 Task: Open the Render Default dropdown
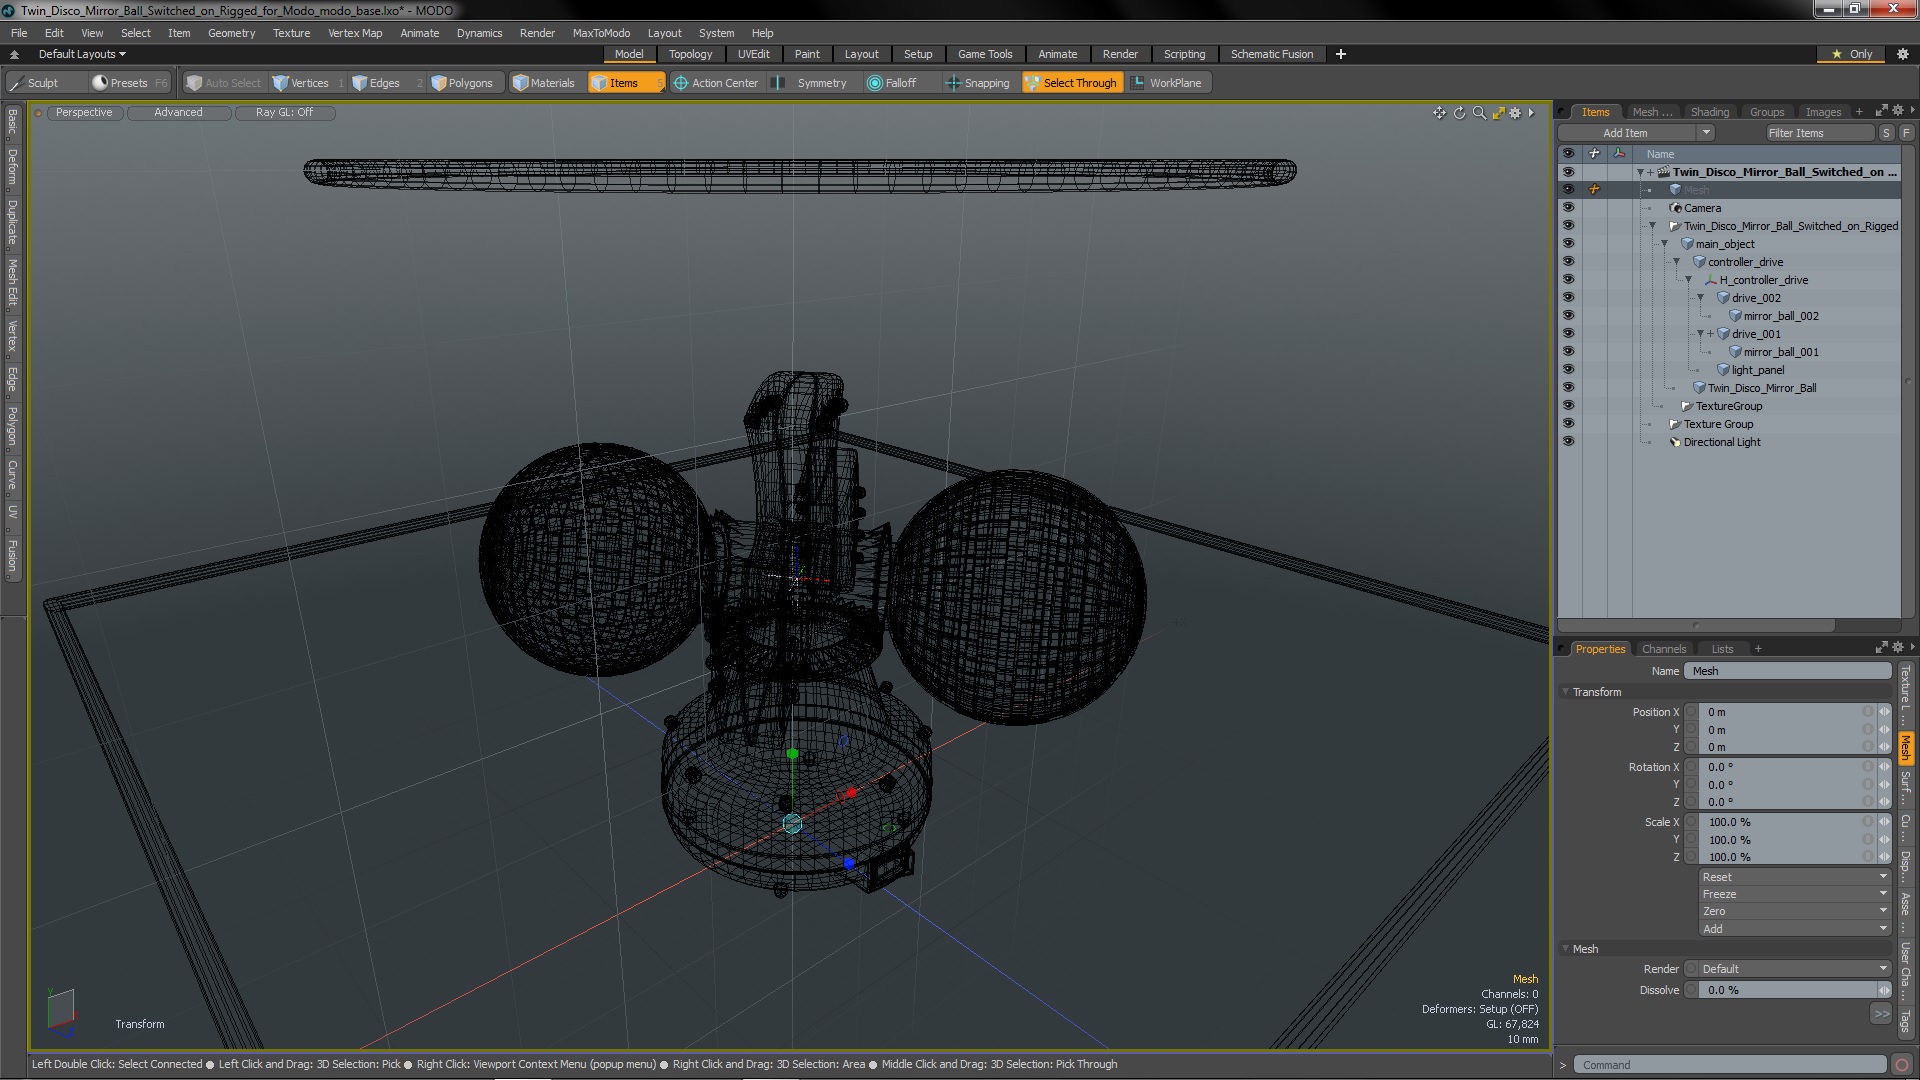click(1794, 969)
